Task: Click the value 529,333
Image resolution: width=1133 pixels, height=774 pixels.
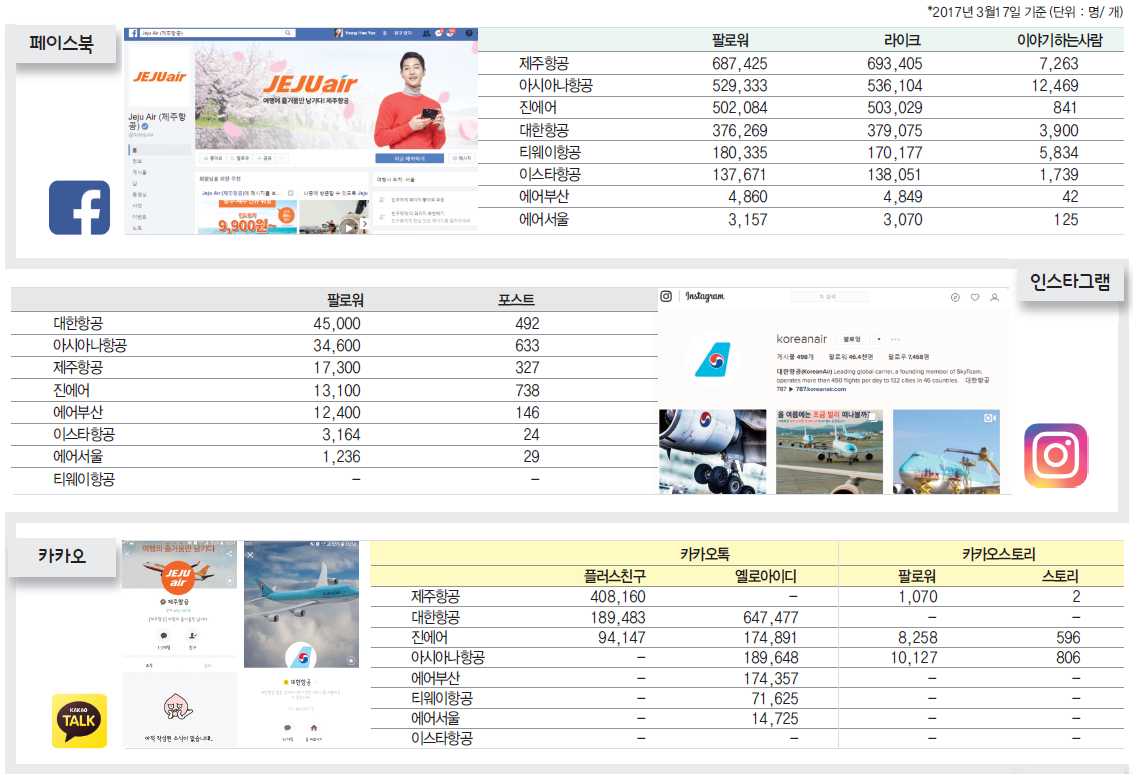Action: [x=740, y=86]
